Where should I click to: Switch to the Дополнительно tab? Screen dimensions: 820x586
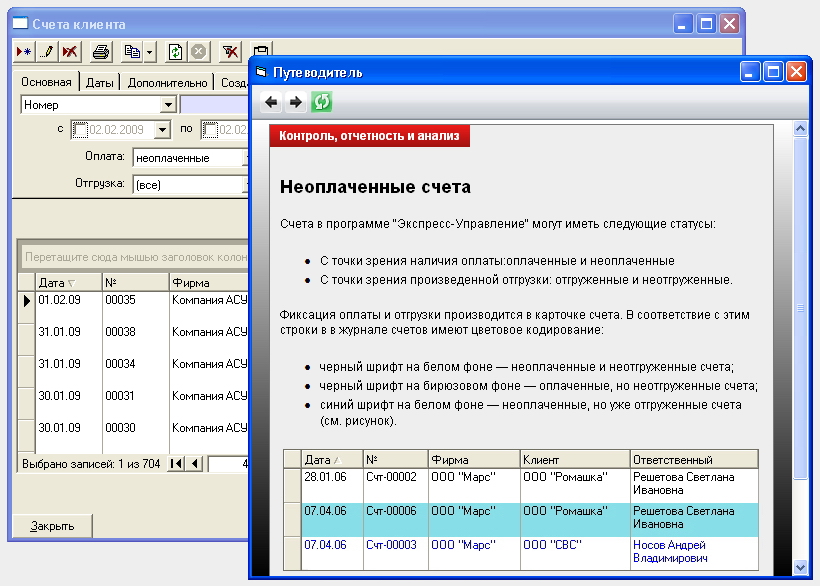[x=167, y=83]
